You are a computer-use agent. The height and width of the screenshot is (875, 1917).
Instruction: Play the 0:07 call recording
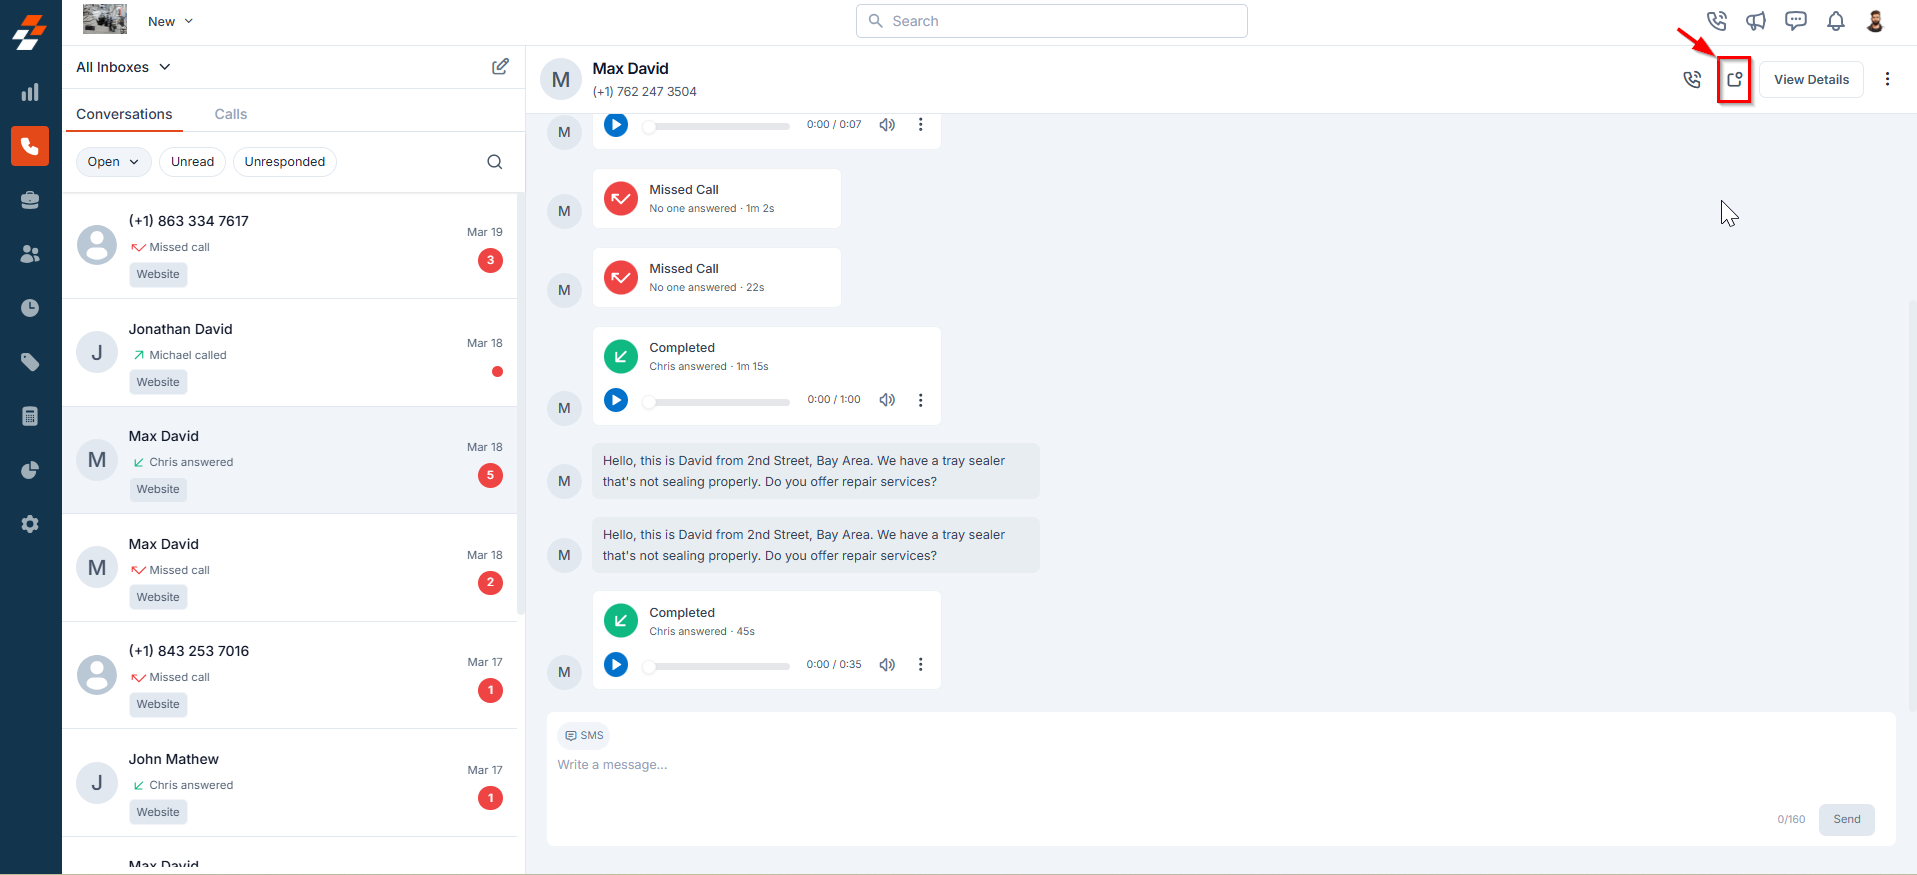pos(616,125)
